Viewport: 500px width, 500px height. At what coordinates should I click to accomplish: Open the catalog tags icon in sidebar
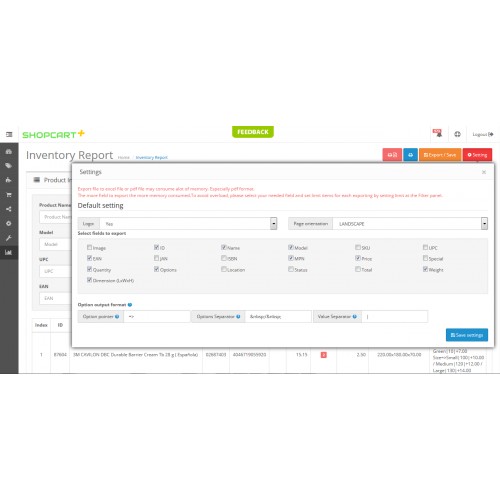coord(9,166)
